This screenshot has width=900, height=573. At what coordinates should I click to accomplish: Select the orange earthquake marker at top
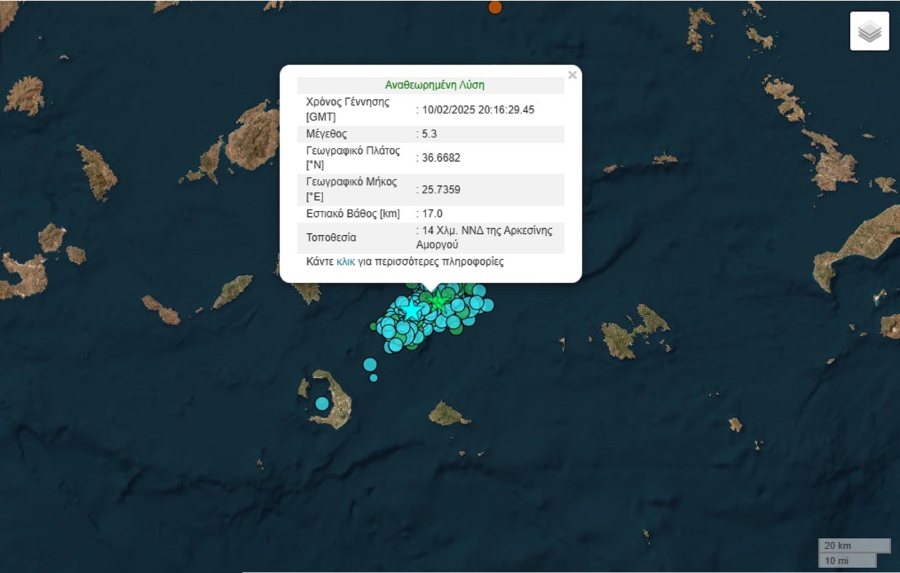495,7
